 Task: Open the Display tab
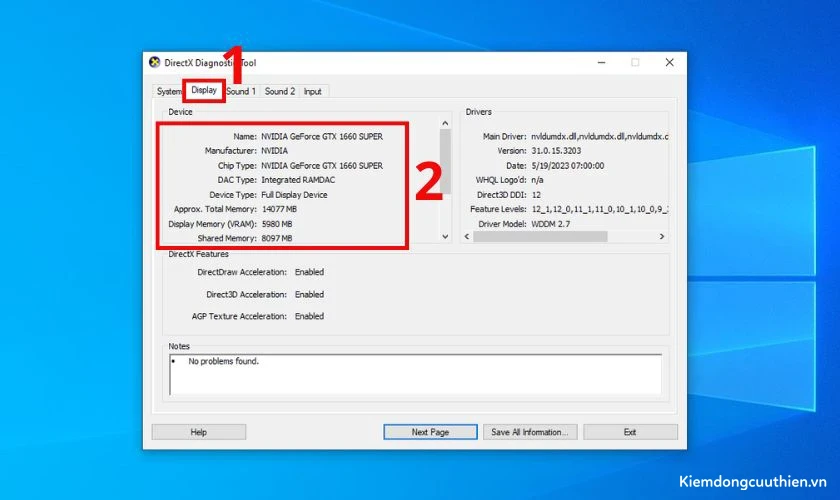[204, 90]
